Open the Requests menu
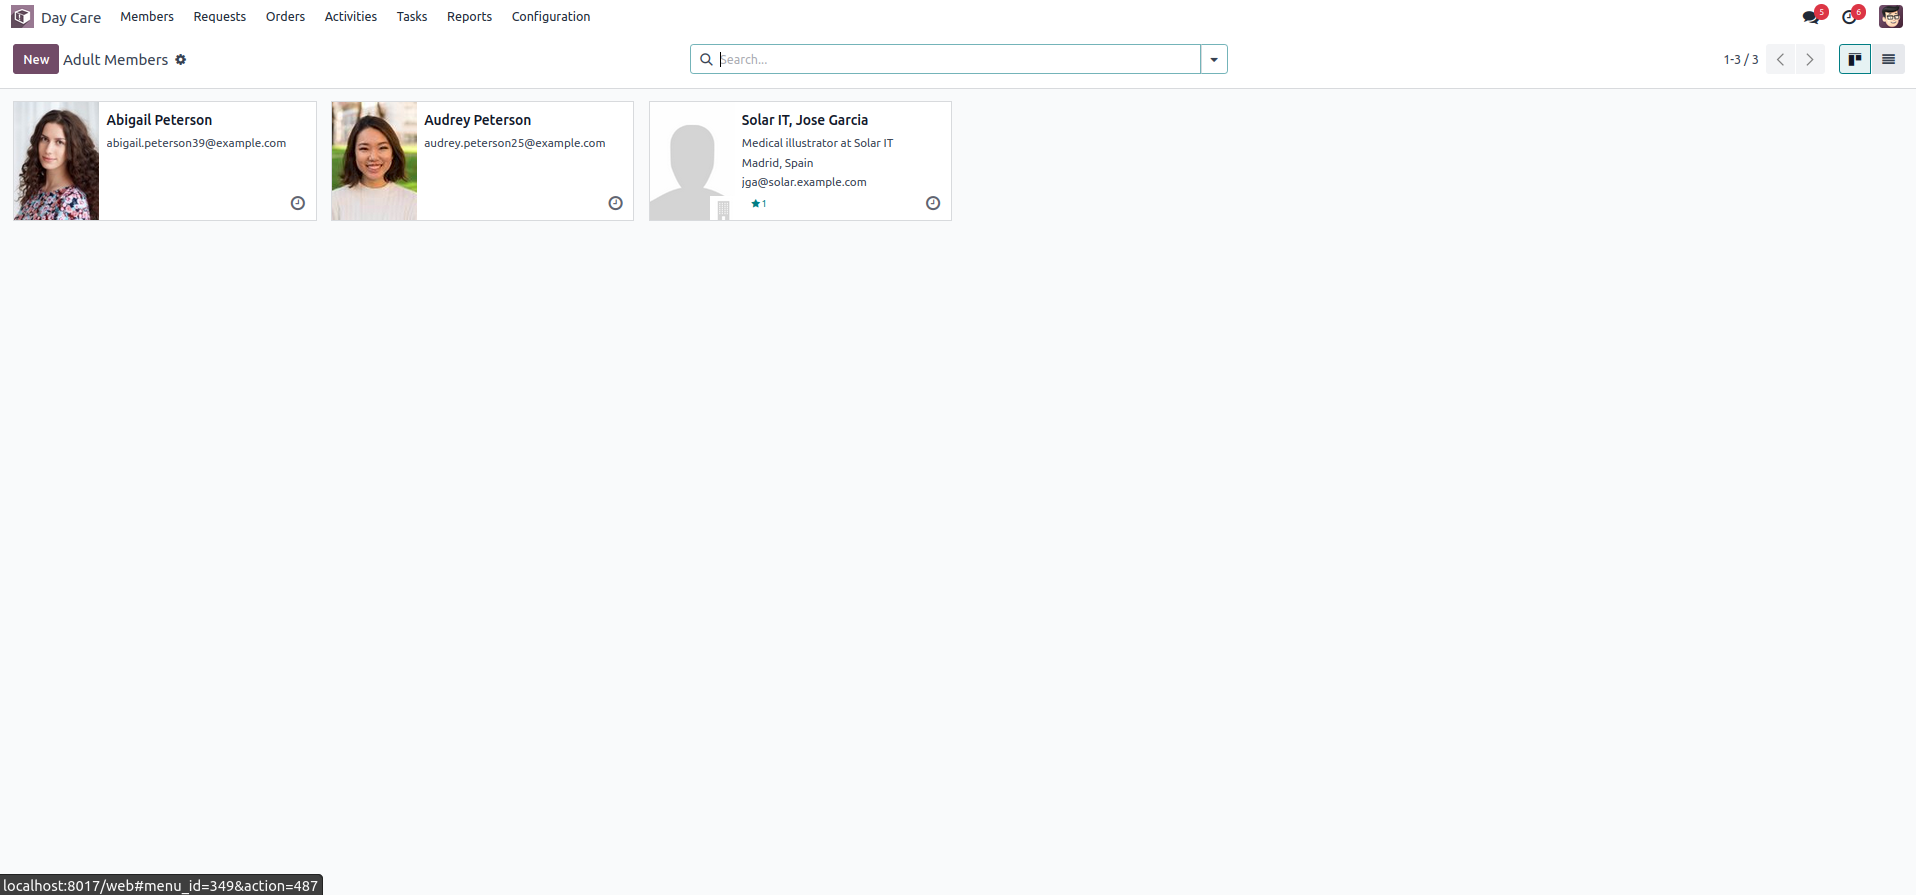The width and height of the screenshot is (1916, 895). 219,17
